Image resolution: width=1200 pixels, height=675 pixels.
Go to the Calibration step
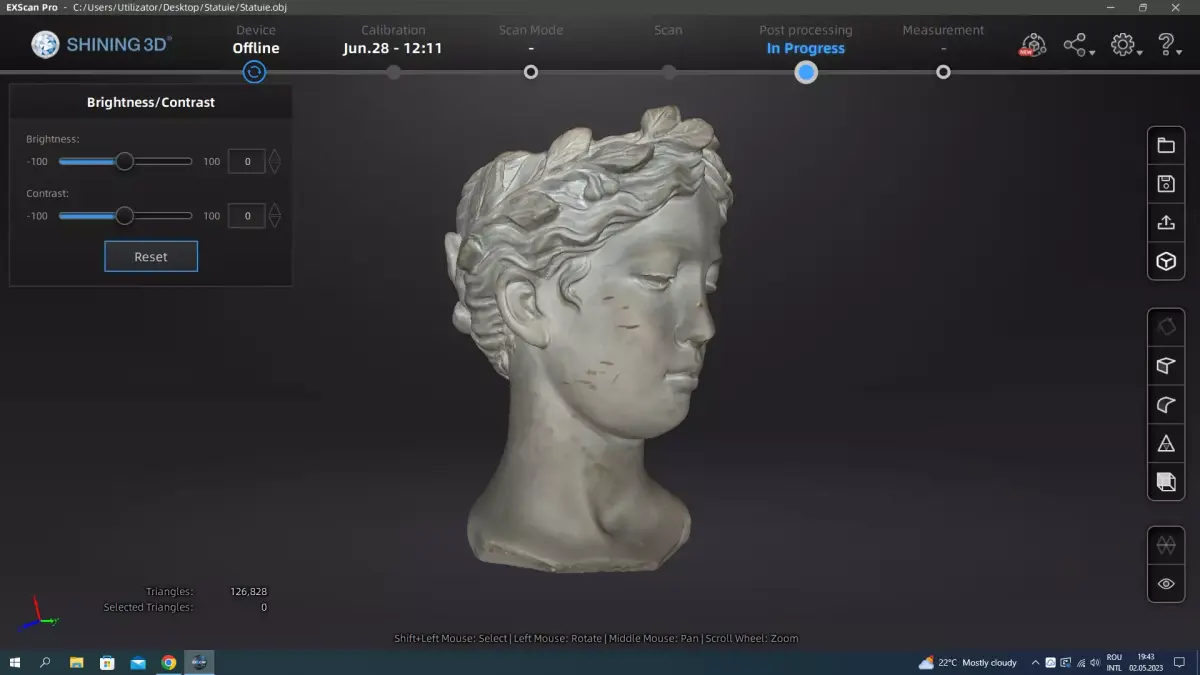(x=393, y=40)
